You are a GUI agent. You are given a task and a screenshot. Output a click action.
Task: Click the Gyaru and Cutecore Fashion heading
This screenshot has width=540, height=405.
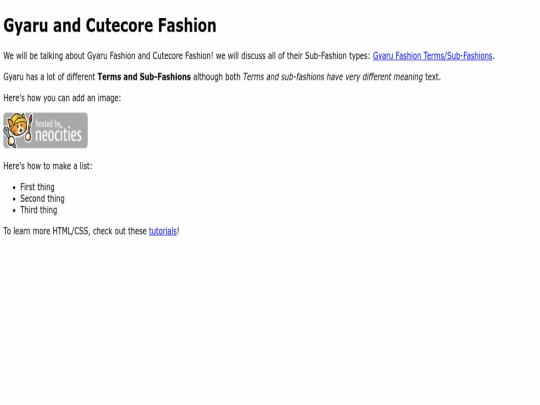click(x=110, y=26)
